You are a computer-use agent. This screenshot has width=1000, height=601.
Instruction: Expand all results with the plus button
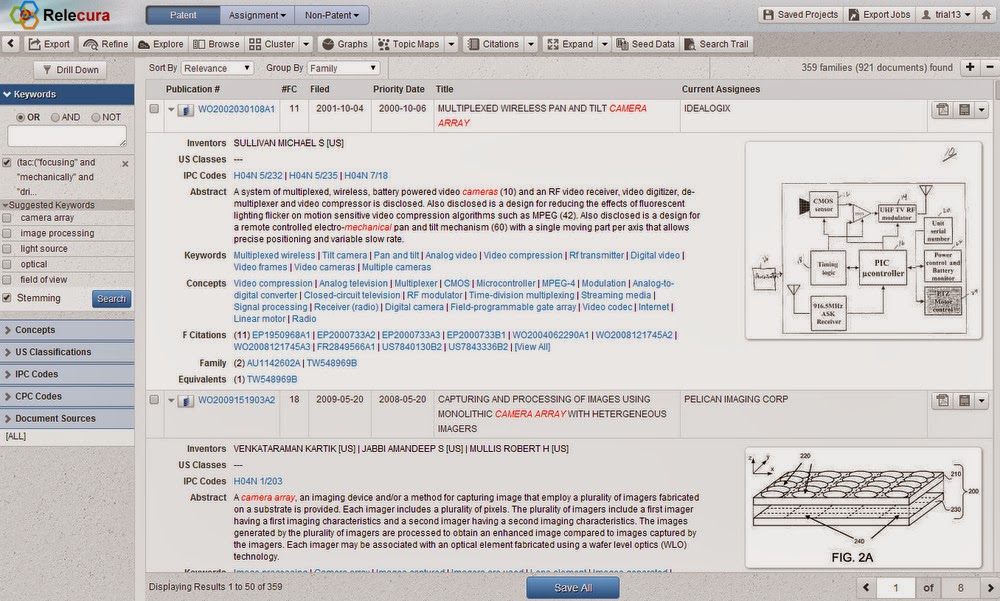969,67
